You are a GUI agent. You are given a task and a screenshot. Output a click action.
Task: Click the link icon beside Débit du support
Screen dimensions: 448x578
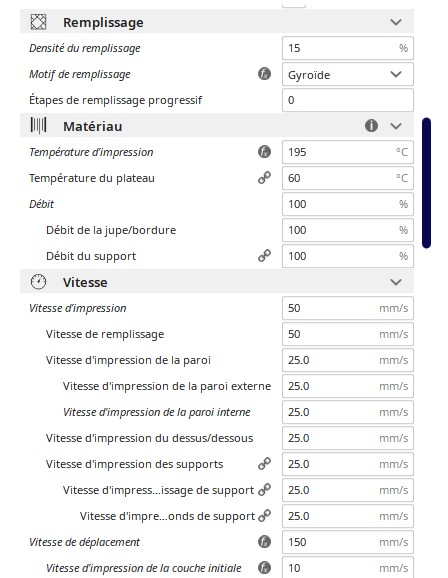(264, 256)
